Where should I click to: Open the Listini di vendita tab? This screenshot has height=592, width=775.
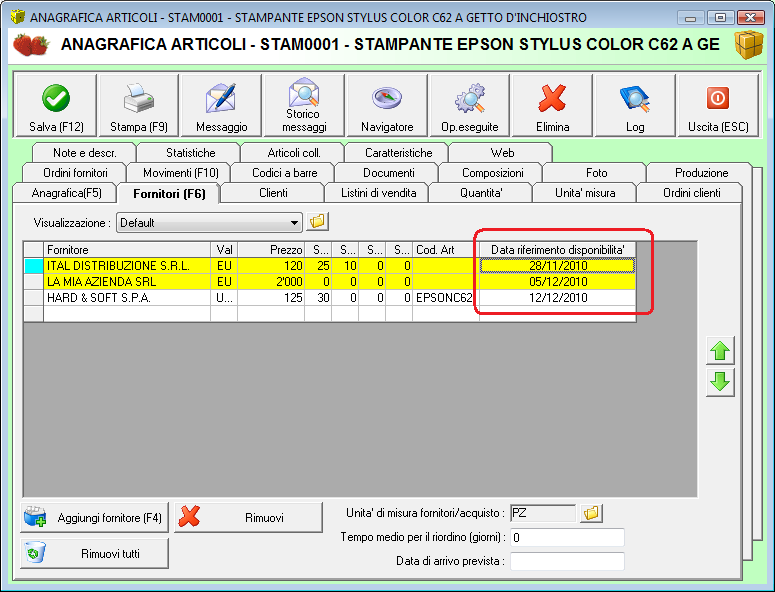pyautogui.click(x=378, y=193)
